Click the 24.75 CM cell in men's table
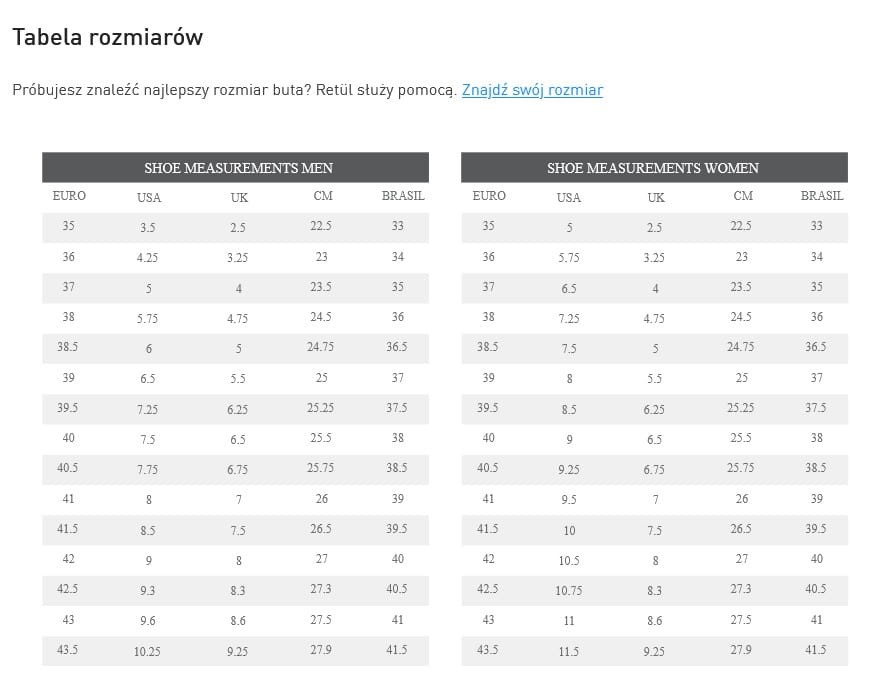 pyautogui.click(x=320, y=347)
